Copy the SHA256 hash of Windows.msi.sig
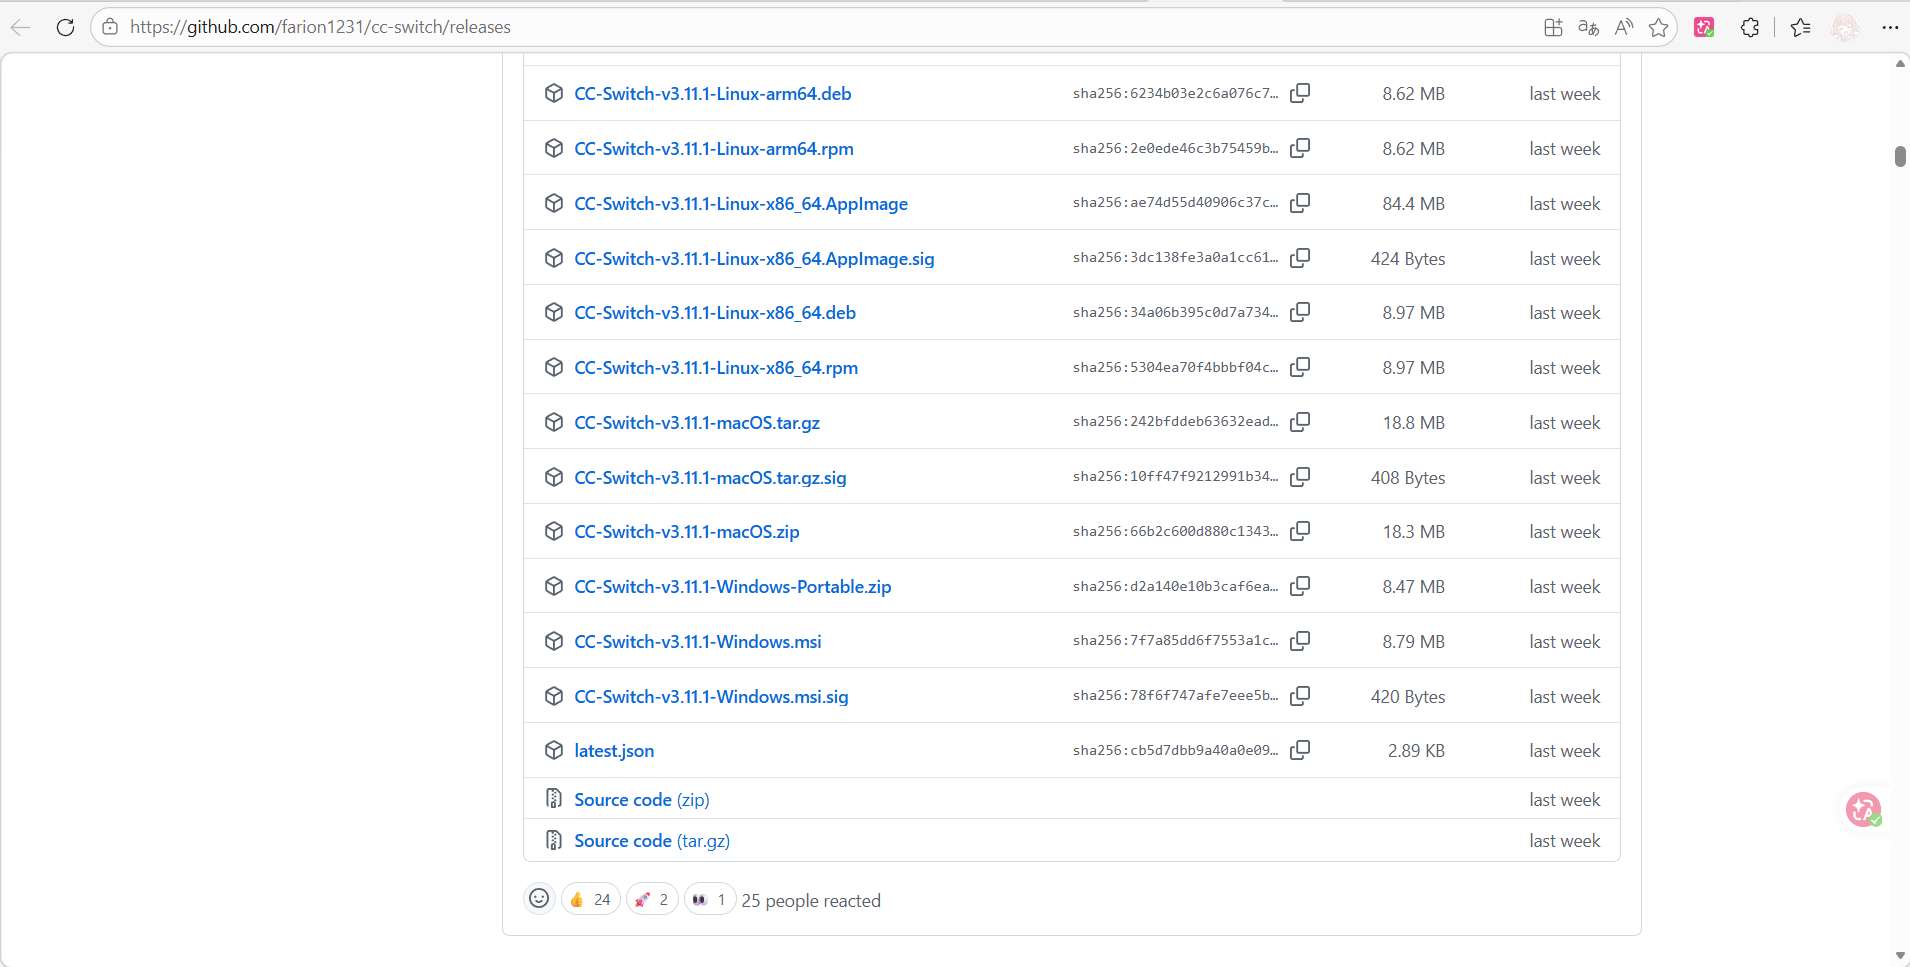The height and width of the screenshot is (967, 1910). (x=1300, y=696)
